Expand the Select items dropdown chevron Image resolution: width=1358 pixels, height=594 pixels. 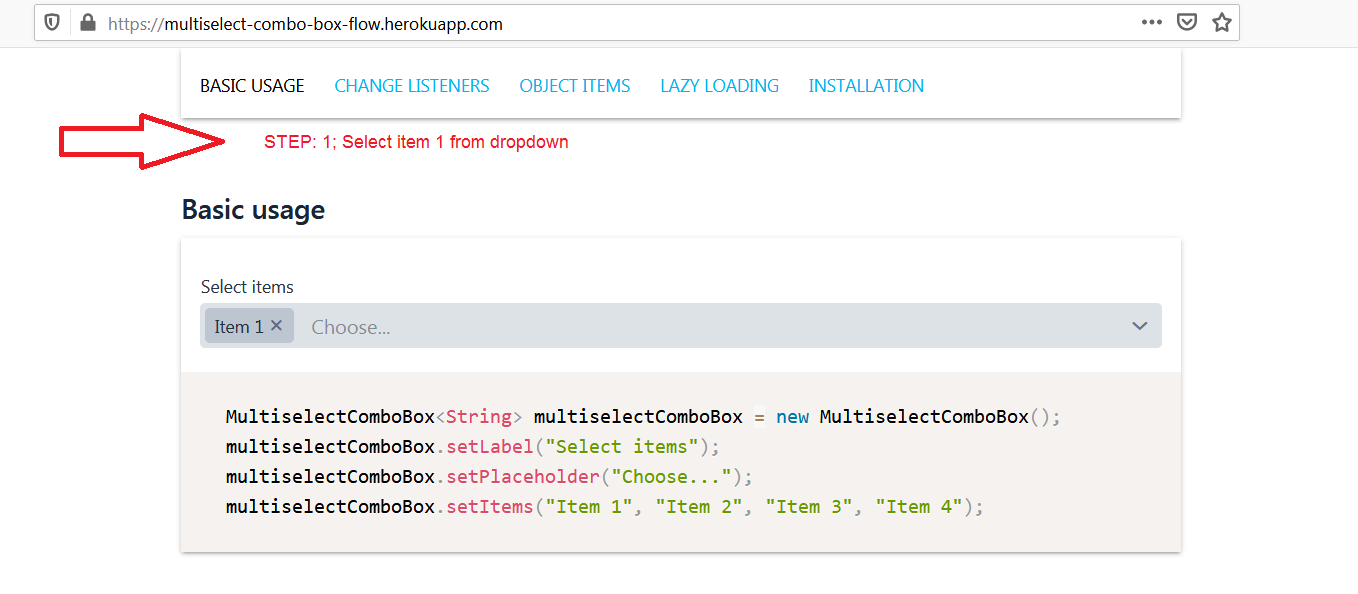click(1139, 326)
